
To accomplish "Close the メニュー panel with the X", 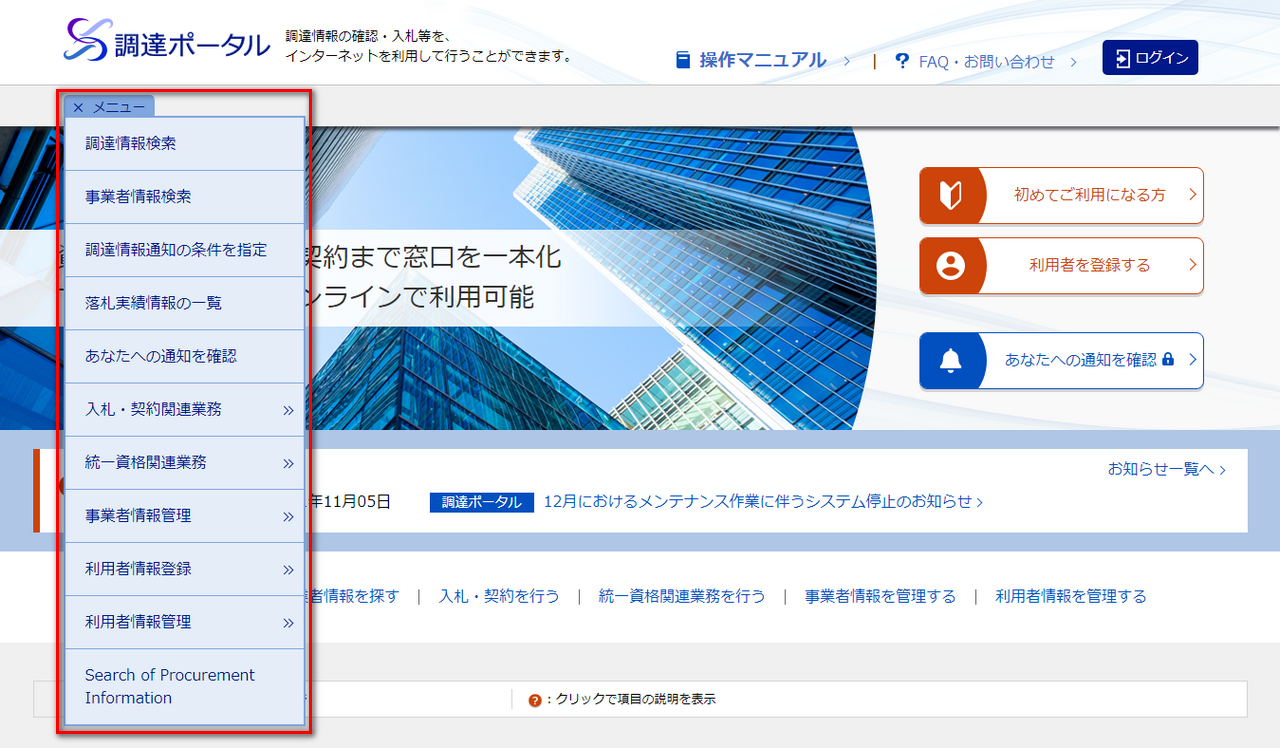I will (78, 107).
